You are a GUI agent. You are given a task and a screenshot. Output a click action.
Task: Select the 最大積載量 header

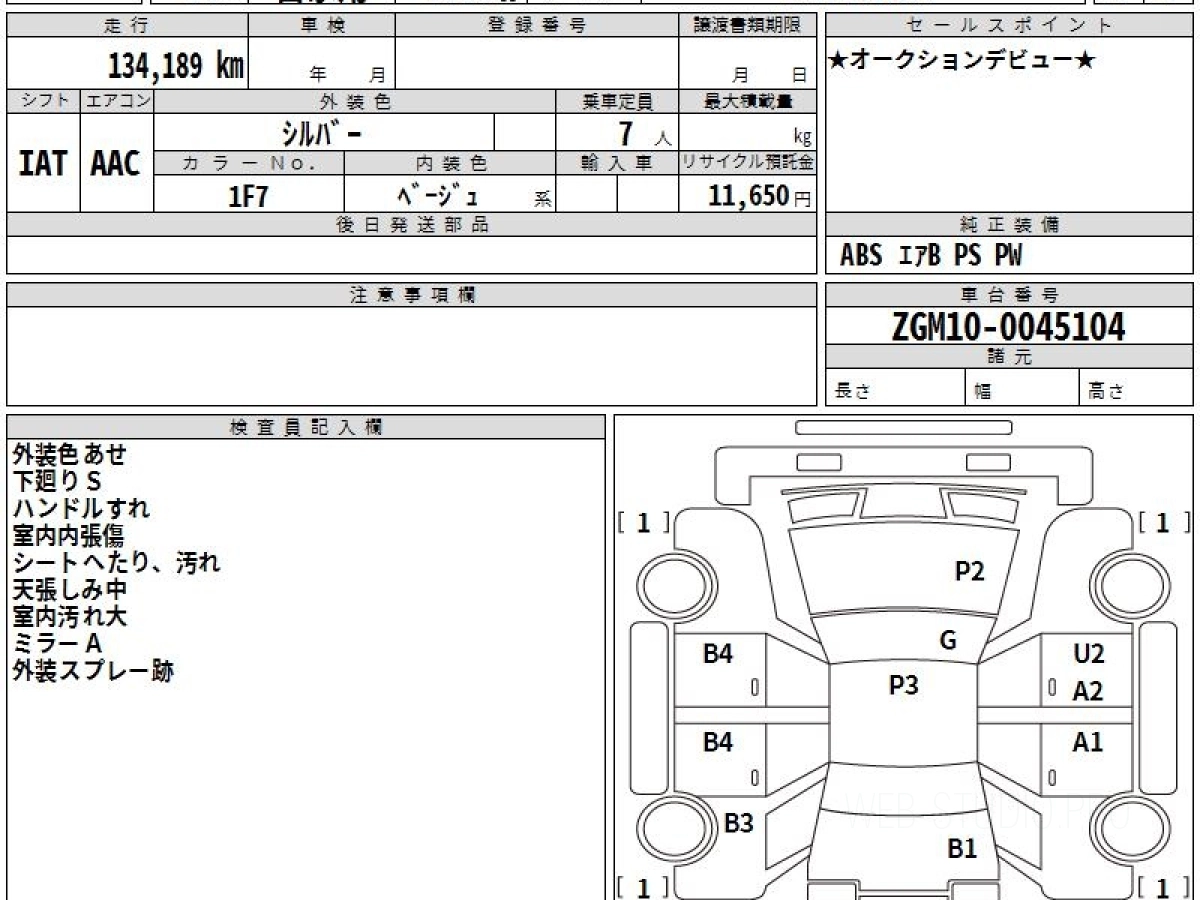click(x=747, y=101)
